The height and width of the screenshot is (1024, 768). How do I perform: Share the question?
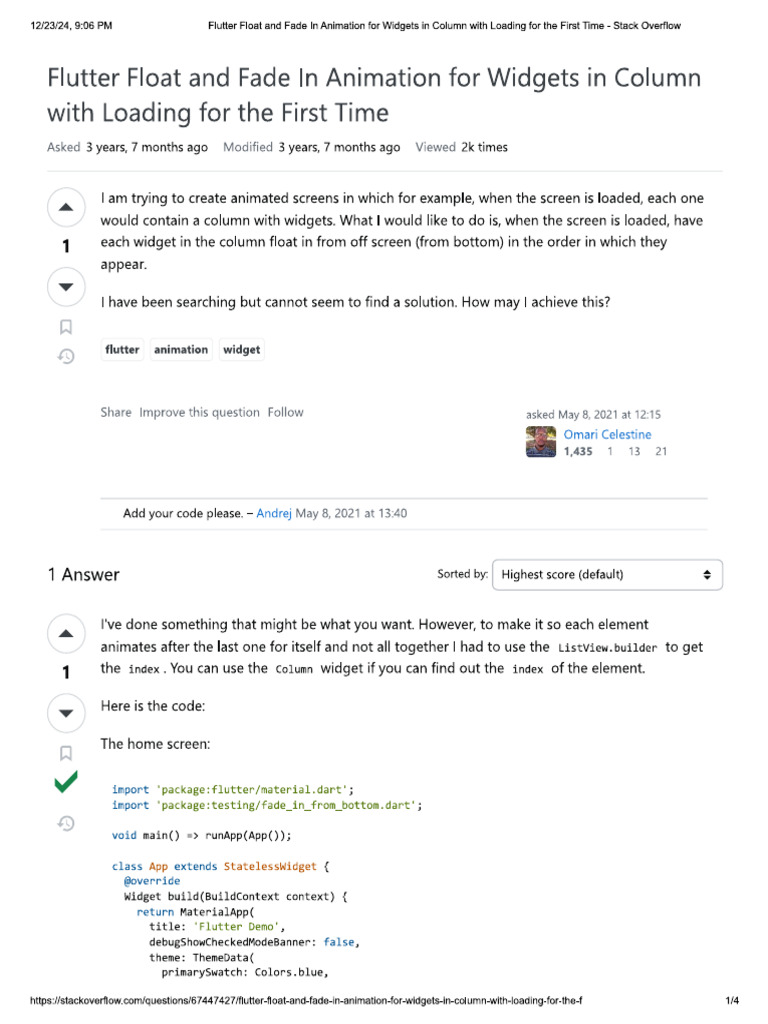coord(116,412)
